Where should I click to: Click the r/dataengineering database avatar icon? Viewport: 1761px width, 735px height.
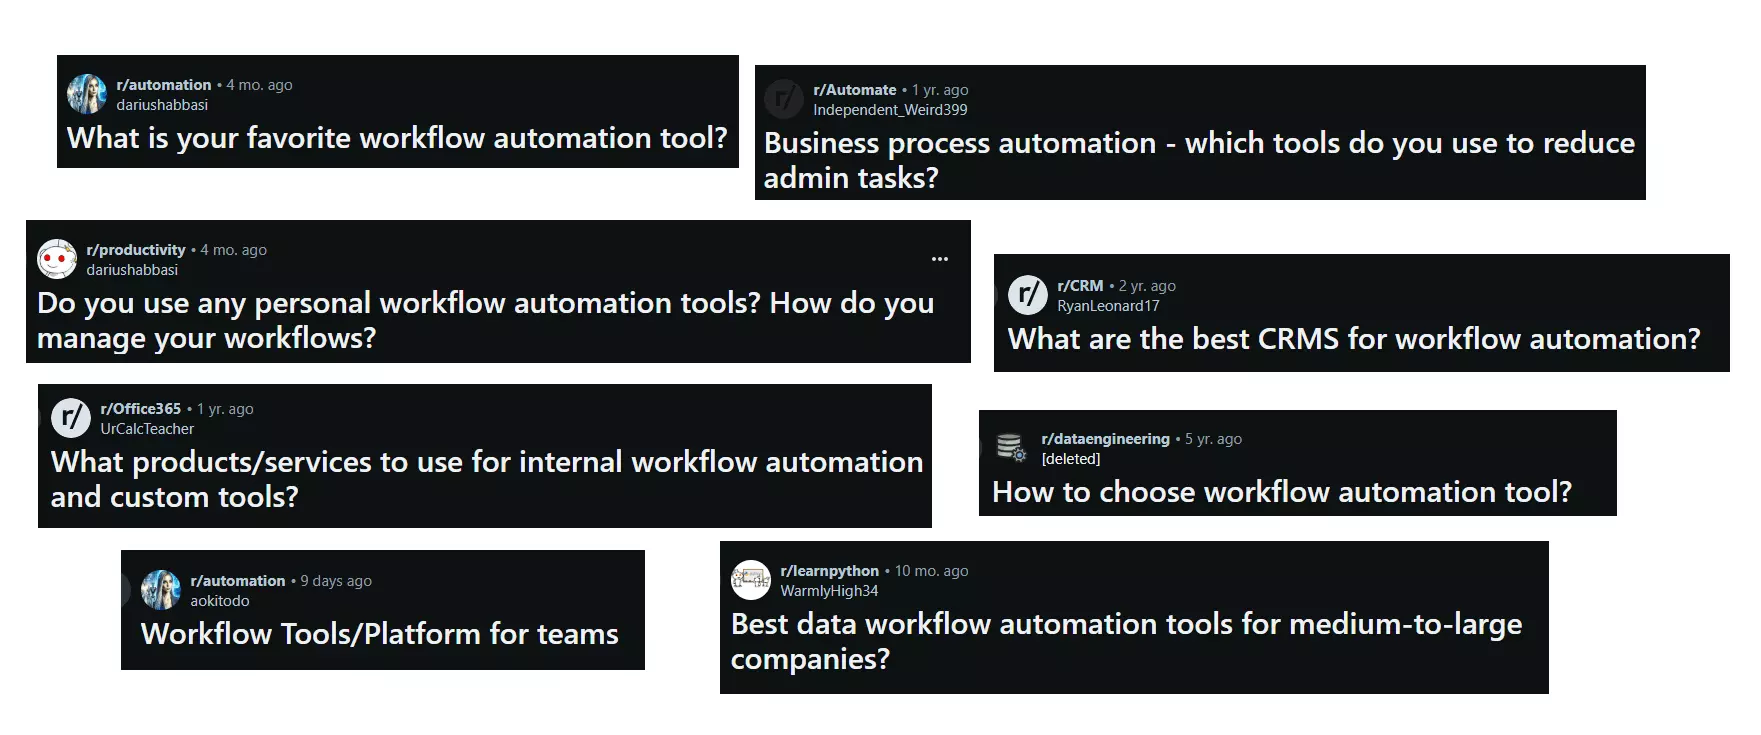click(x=1011, y=448)
